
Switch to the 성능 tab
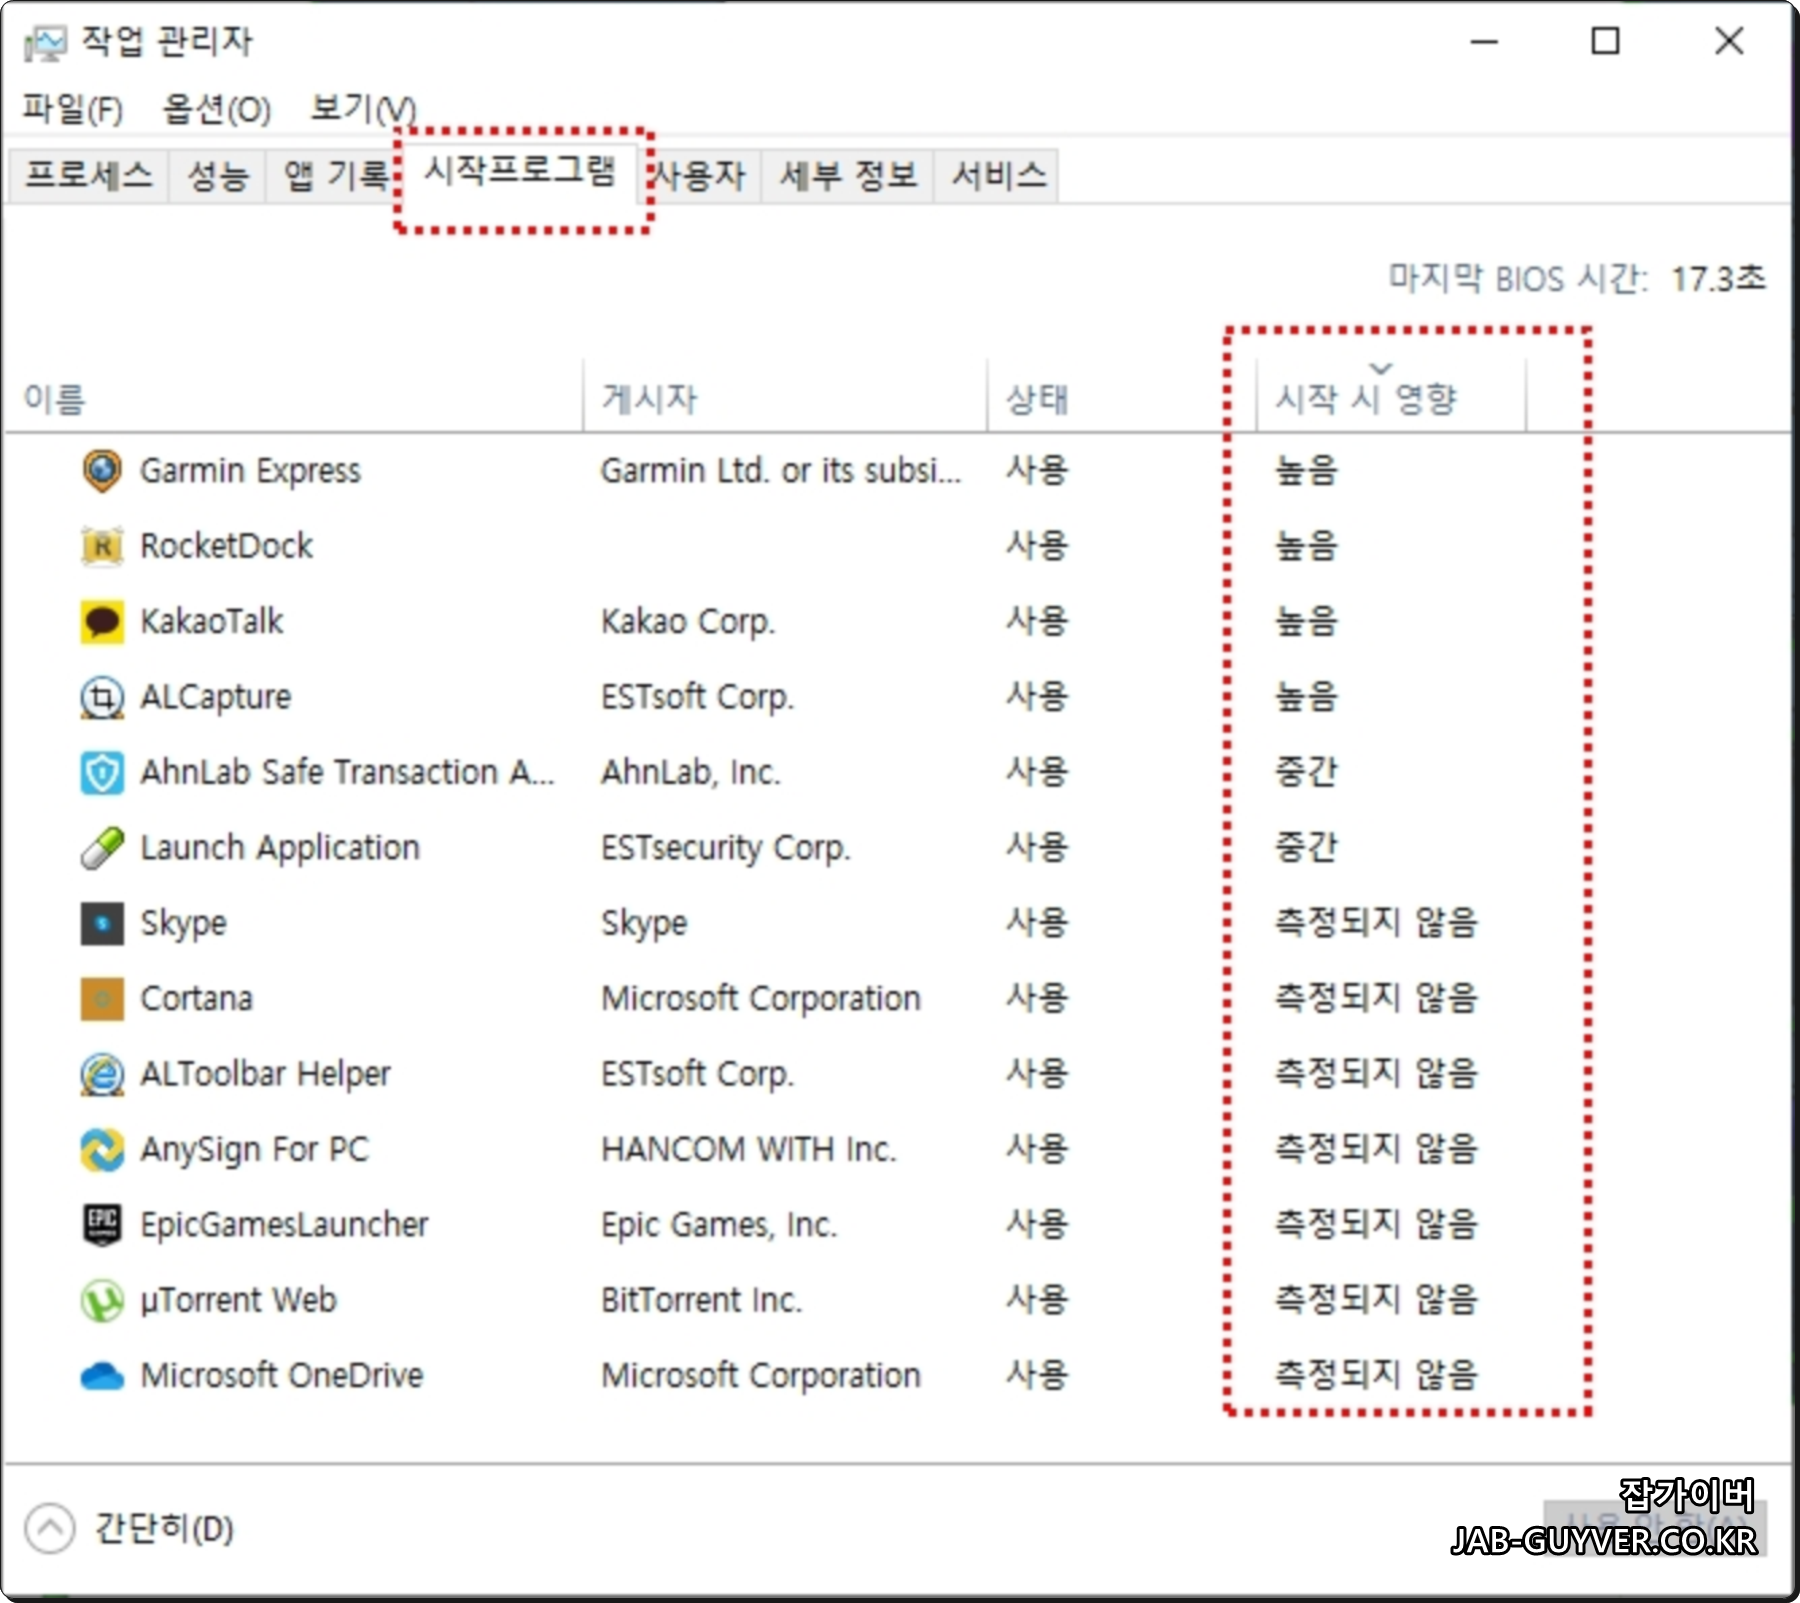(x=218, y=175)
